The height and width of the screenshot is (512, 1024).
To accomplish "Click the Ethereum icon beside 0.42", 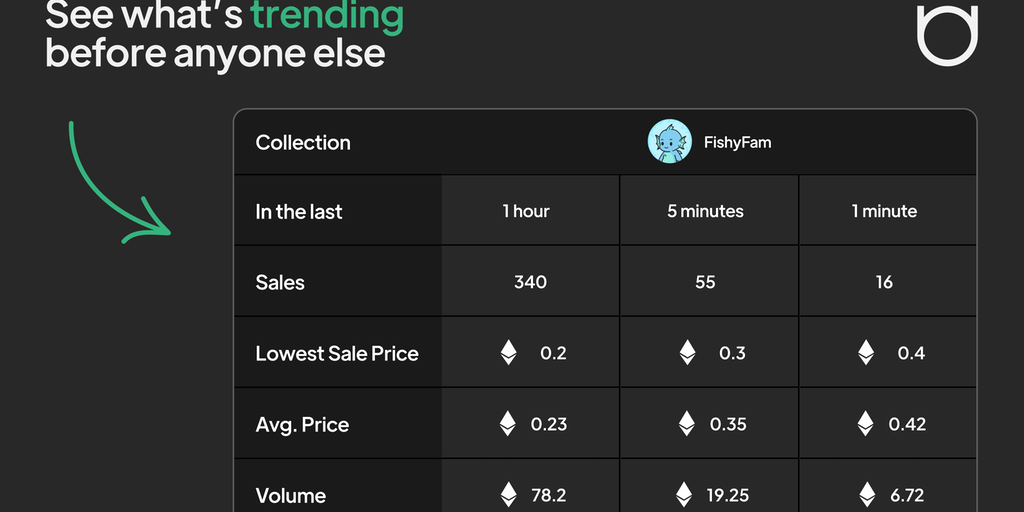I will coord(865,424).
